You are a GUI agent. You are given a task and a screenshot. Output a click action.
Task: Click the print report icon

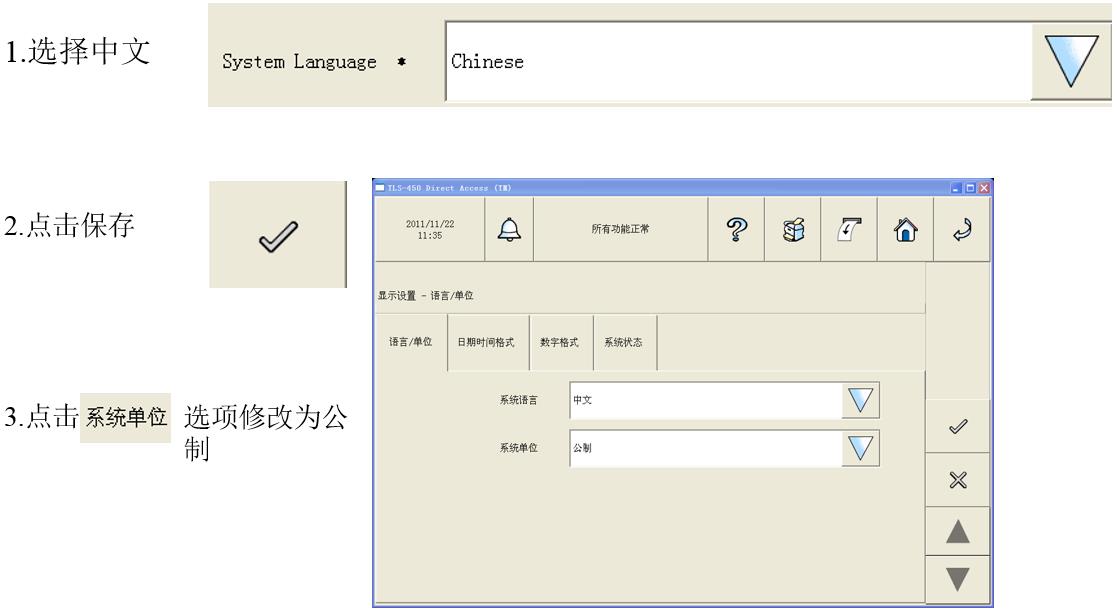[x=848, y=229]
